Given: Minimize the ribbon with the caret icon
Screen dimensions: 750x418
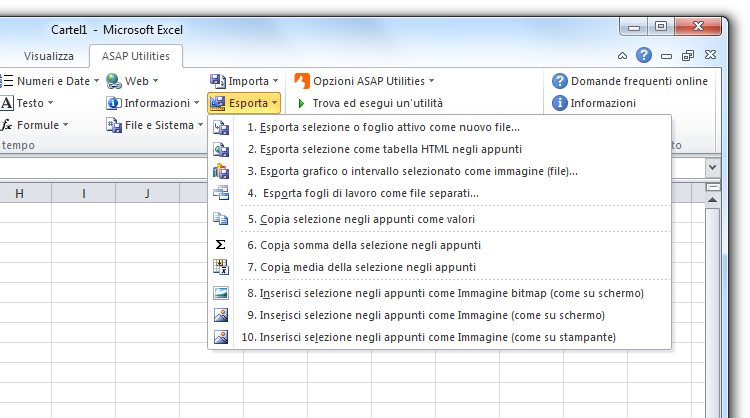Looking at the screenshot, I should click(x=622, y=55).
